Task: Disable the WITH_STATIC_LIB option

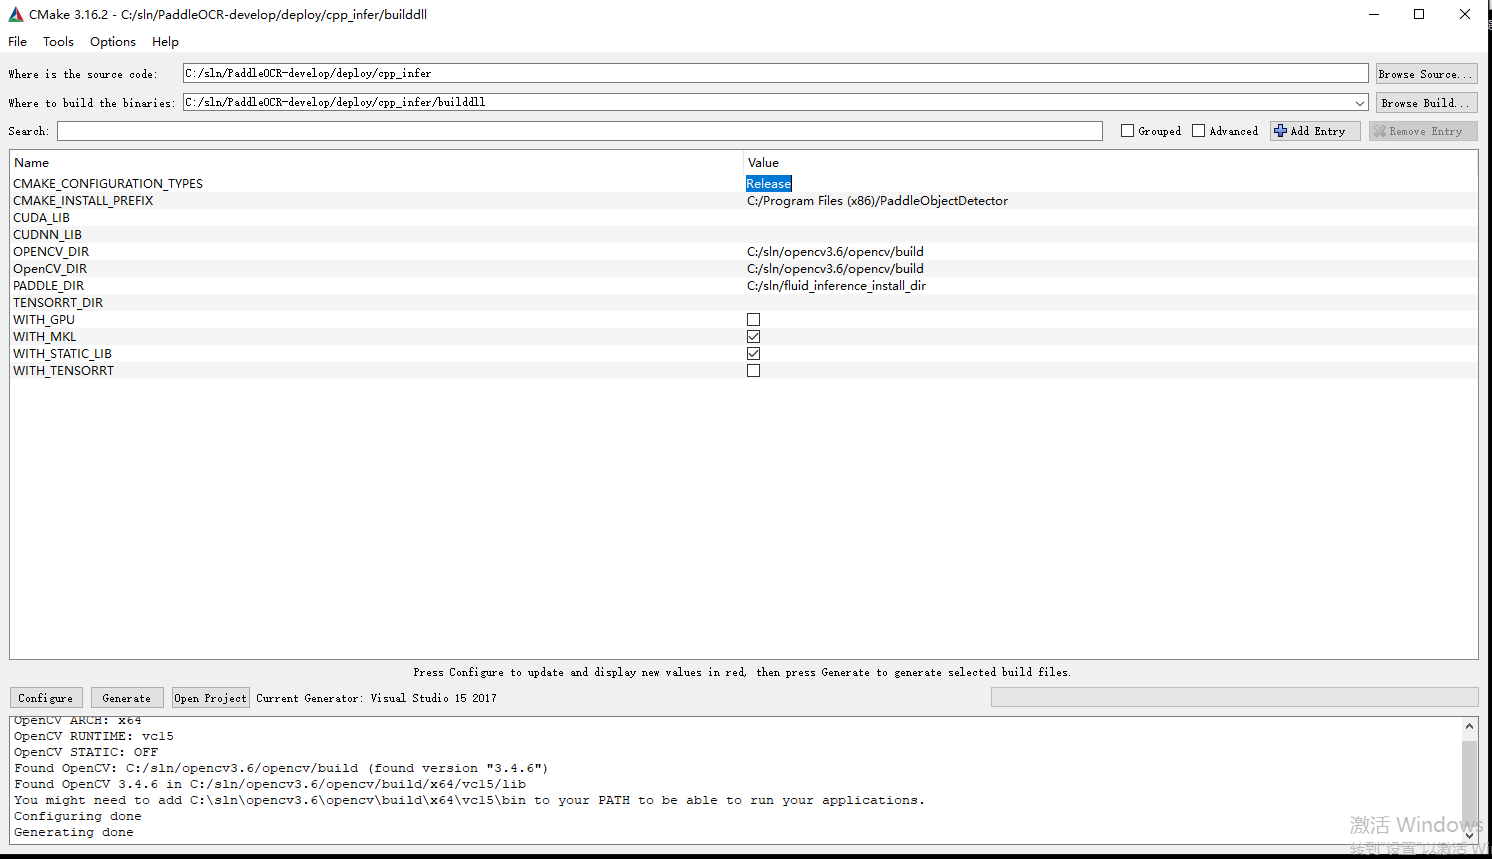Action: click(753, 353)
